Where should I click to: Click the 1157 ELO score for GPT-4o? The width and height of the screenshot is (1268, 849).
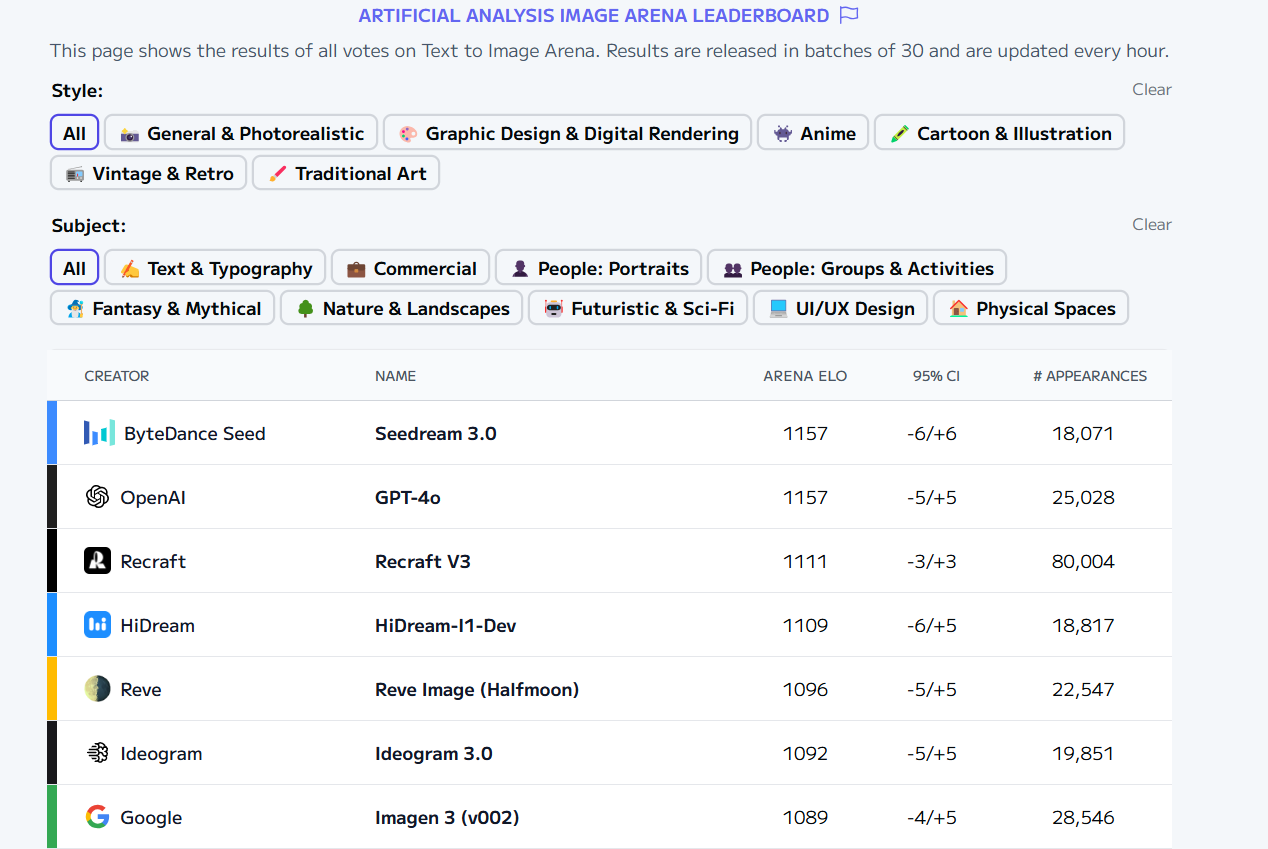(805, 497)
